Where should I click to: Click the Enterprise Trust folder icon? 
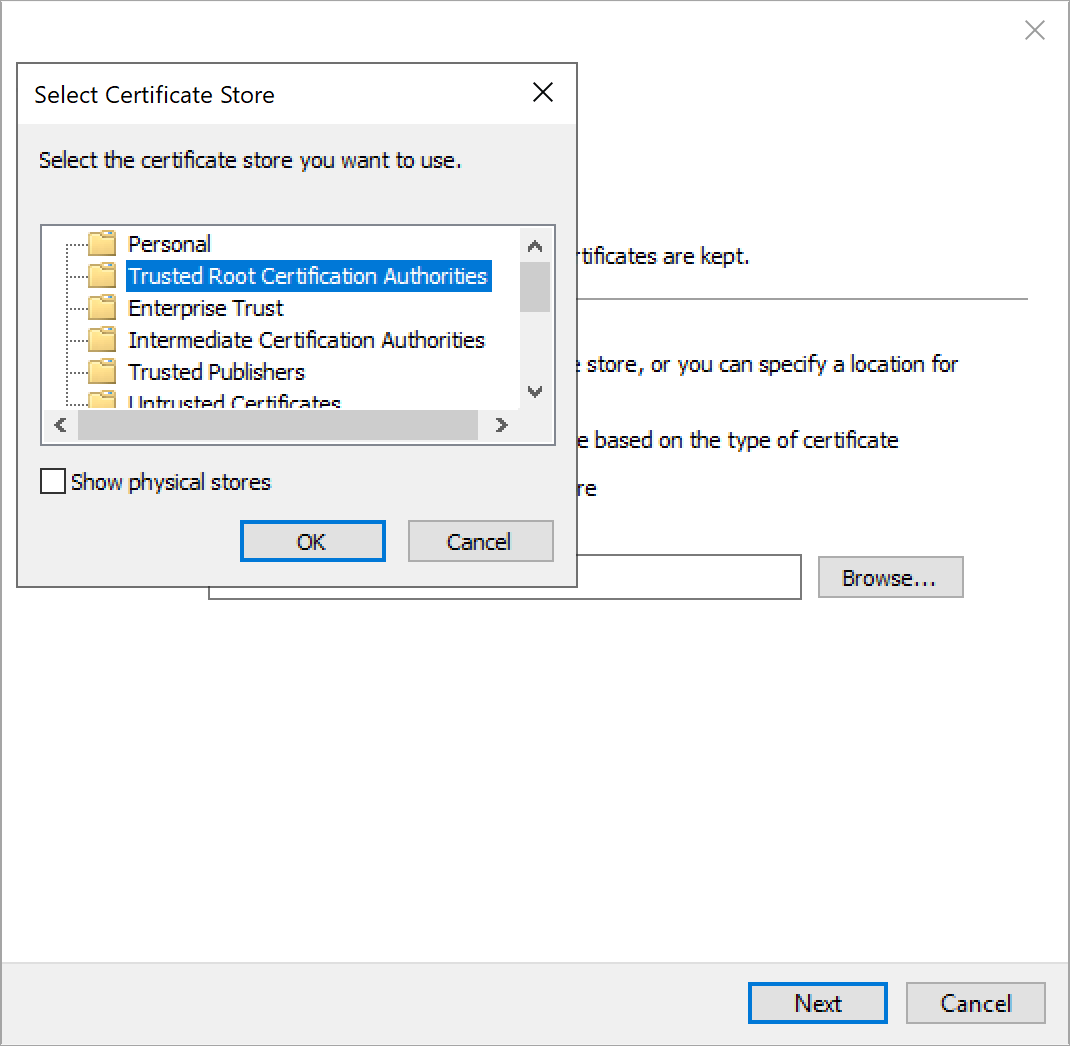point(104,307)
